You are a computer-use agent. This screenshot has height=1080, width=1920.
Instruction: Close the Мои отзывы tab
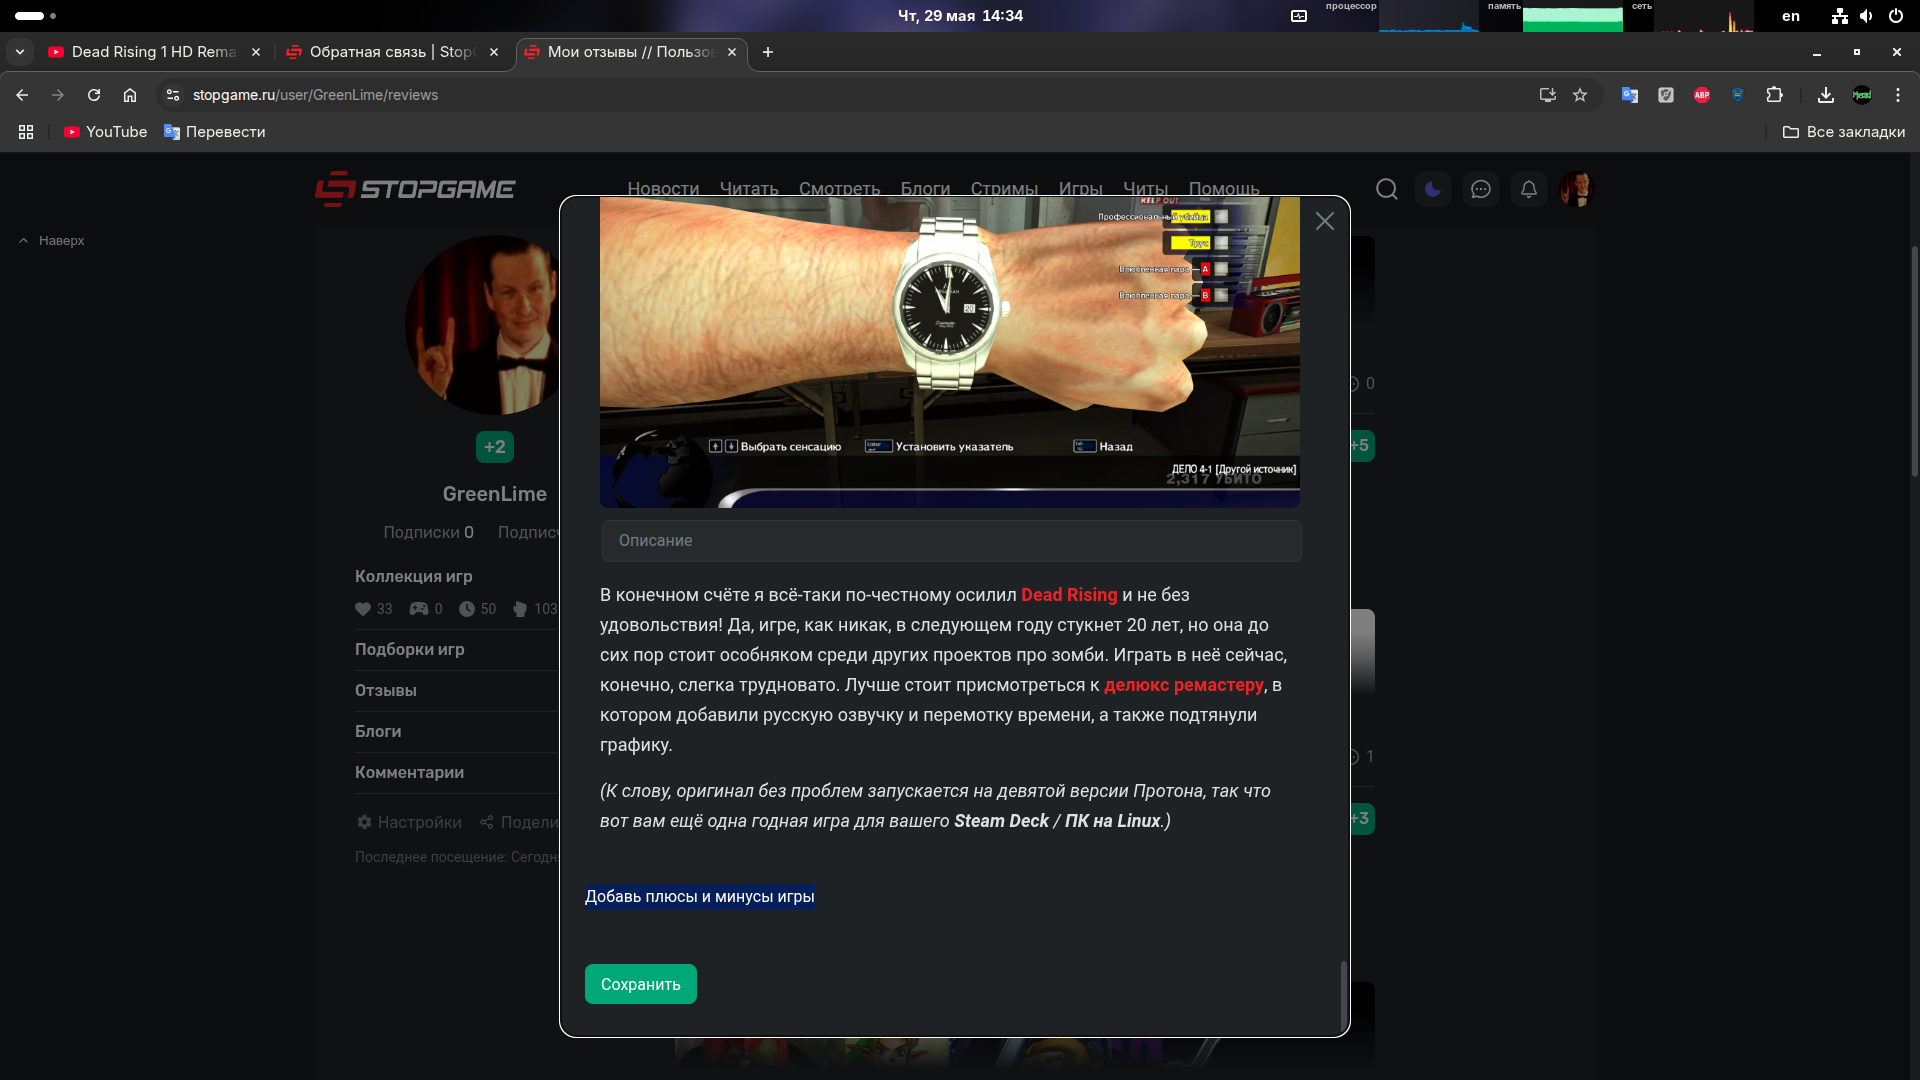coord(732,52)
